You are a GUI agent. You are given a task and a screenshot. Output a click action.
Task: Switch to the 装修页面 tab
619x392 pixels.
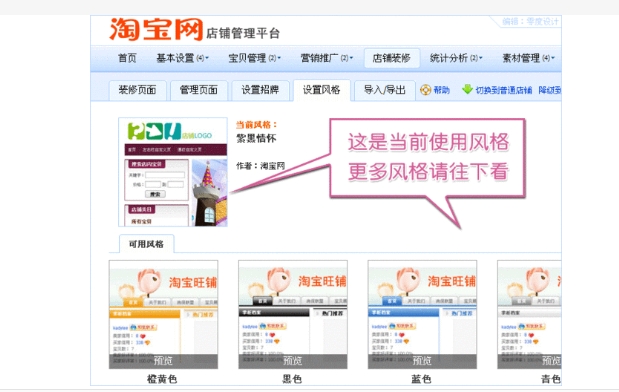137,90
